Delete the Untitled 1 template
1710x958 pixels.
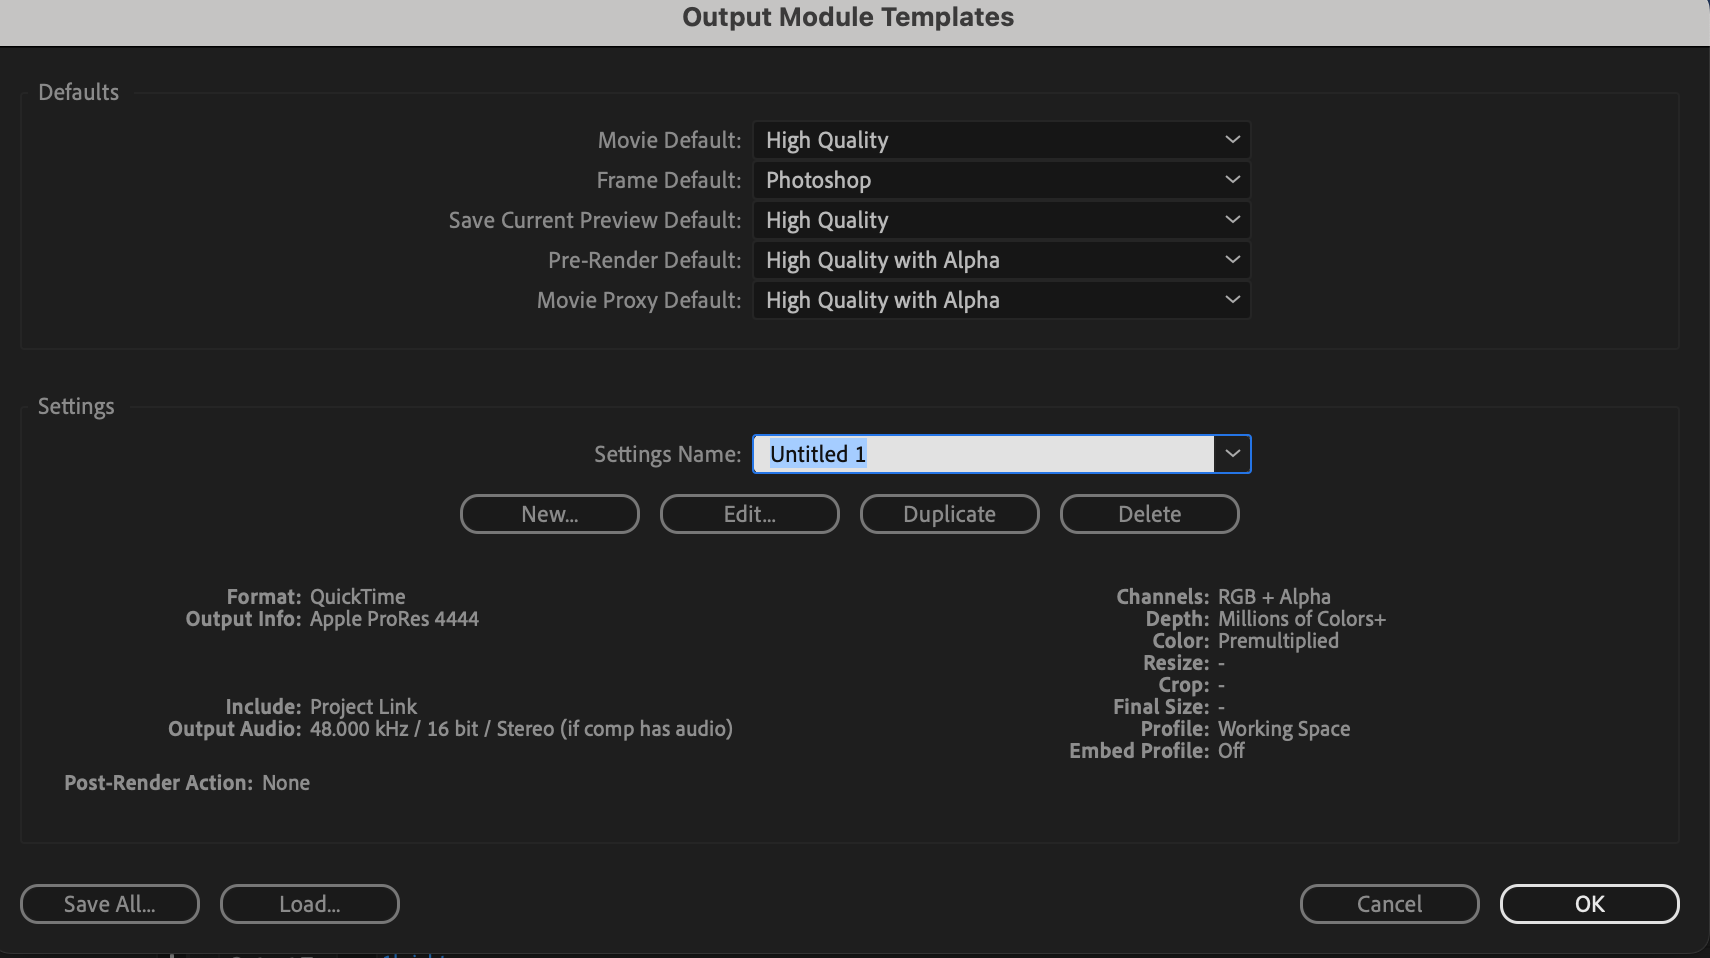[1150, 514]
